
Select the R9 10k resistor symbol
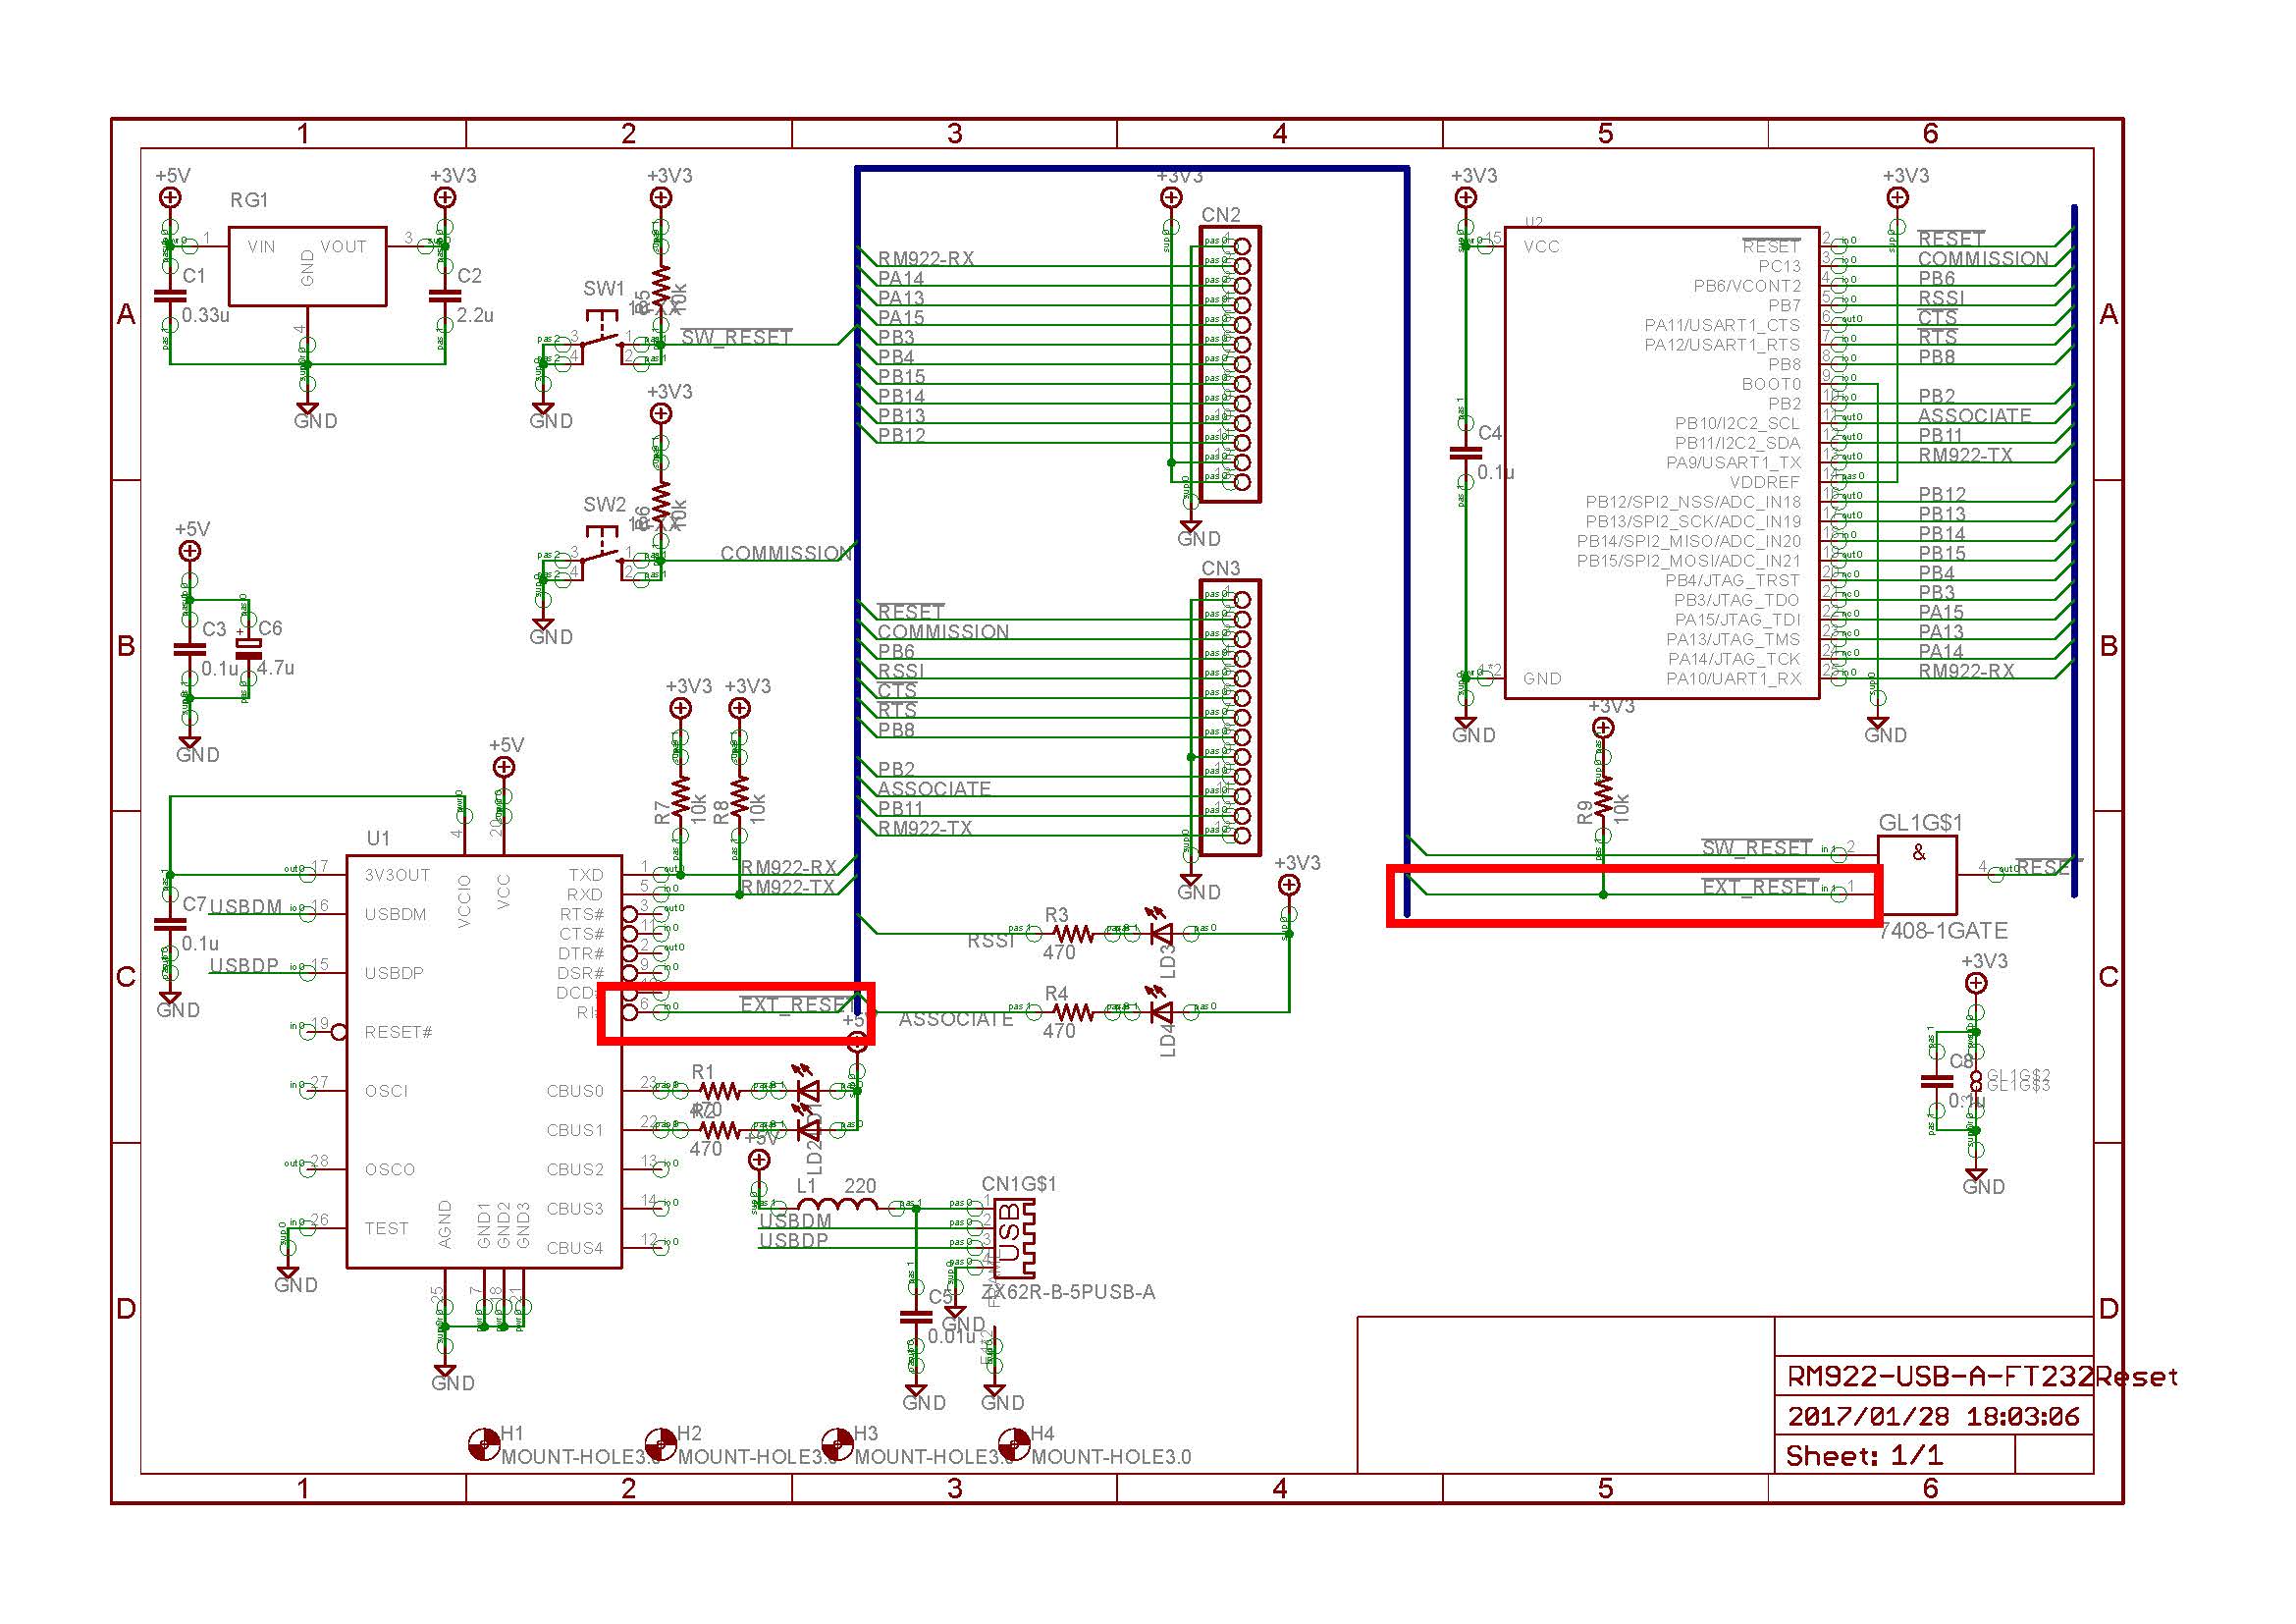(1603, 796)
